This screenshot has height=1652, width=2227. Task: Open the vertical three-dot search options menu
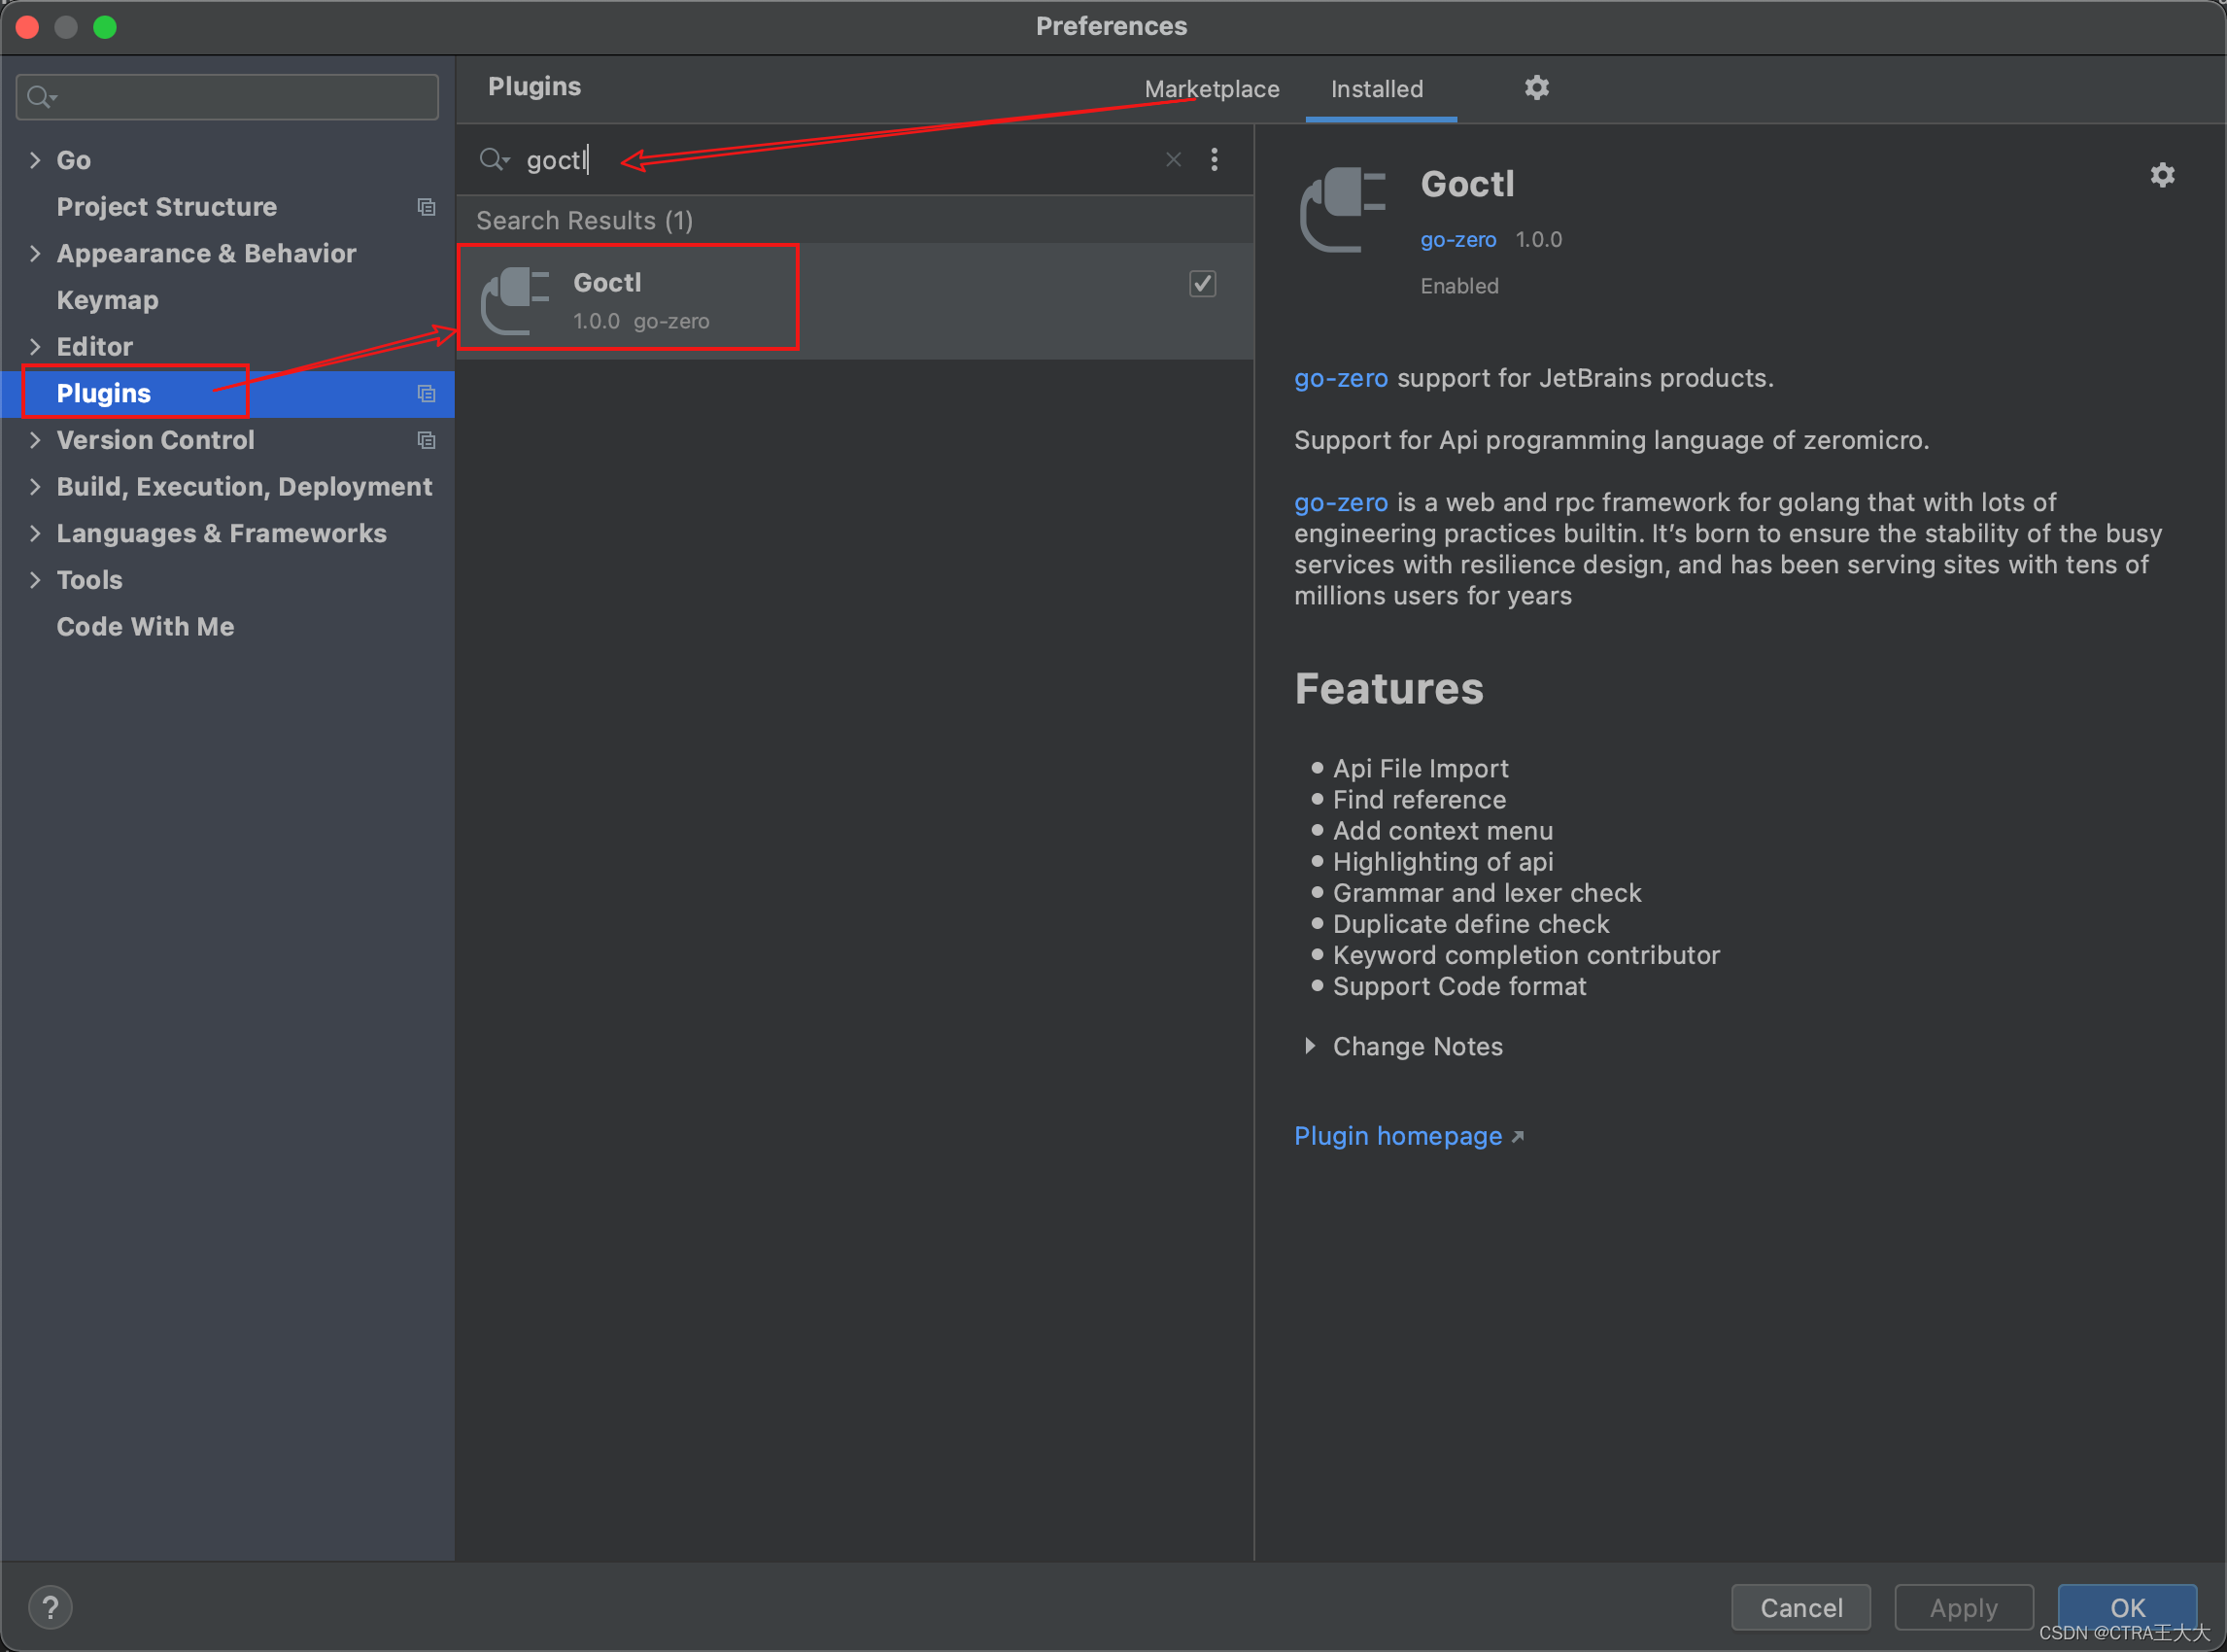tap(1214, 160)
